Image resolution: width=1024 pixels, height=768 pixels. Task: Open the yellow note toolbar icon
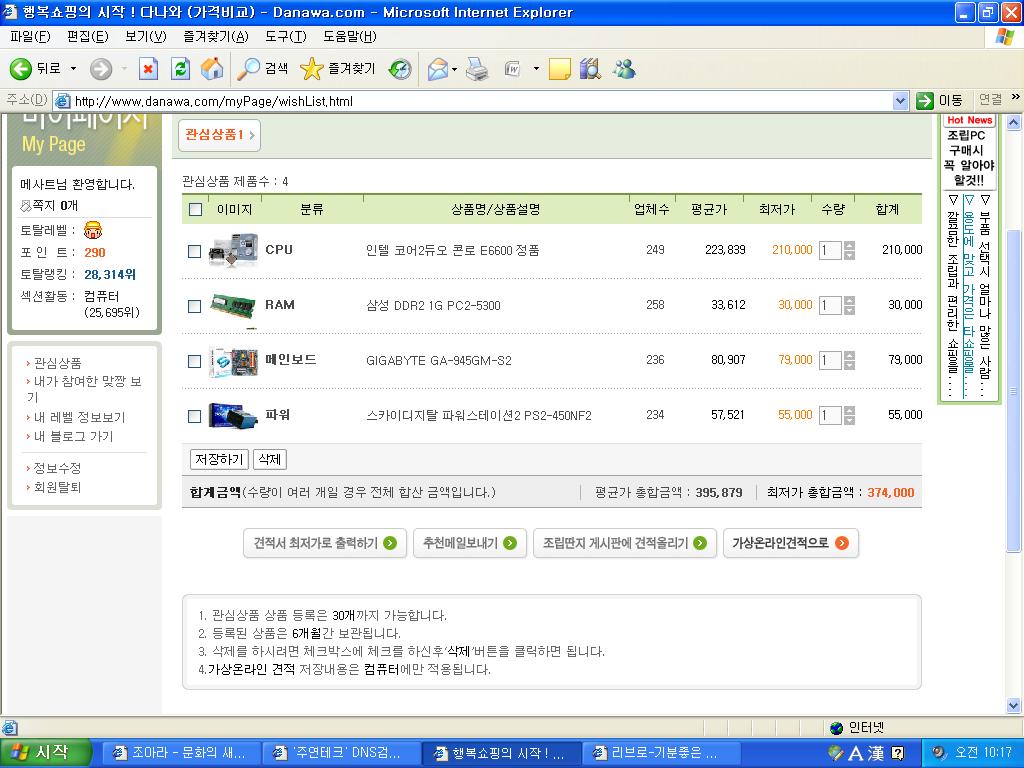[560, 69]
